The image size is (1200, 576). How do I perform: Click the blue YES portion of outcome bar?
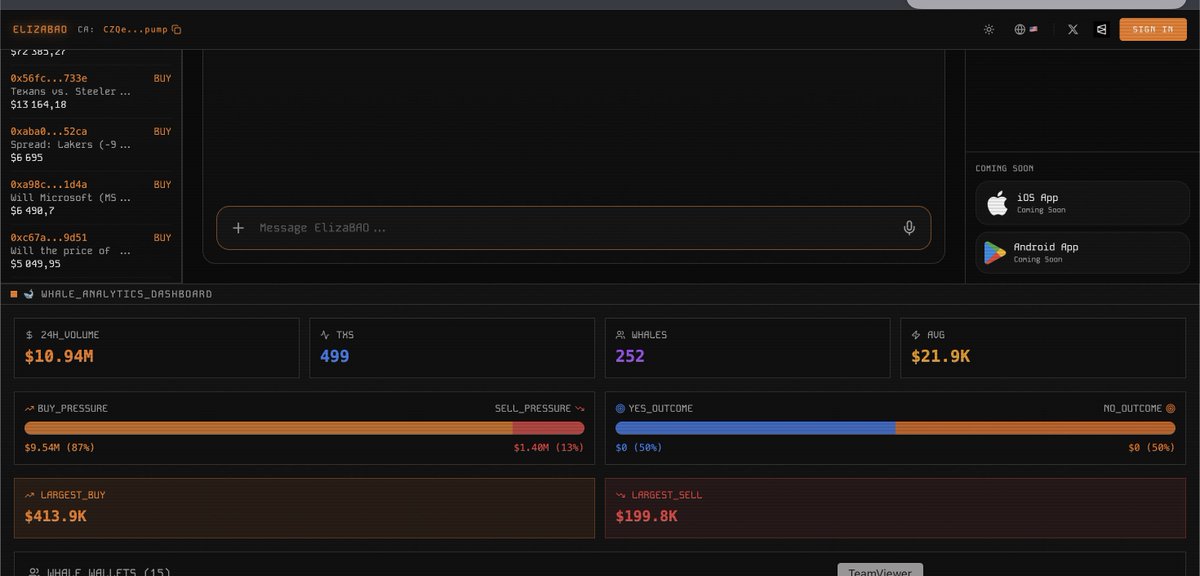pyautogui.click(x=755, y=428)
